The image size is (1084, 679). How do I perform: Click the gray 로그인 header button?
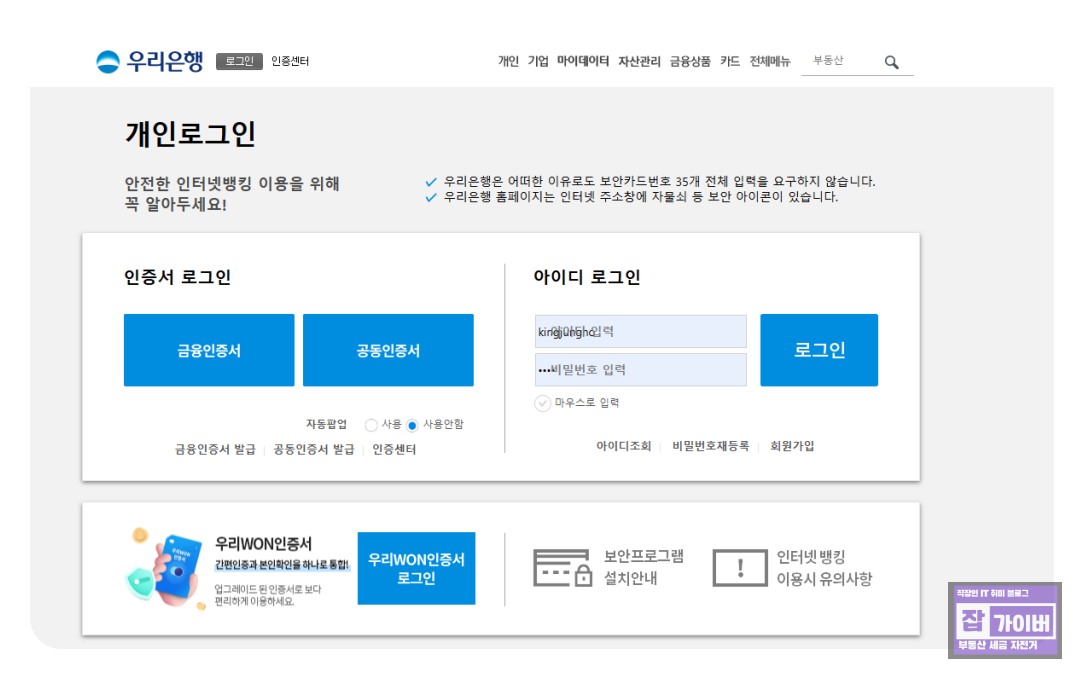pyautogui.click(x=239, y=62)
